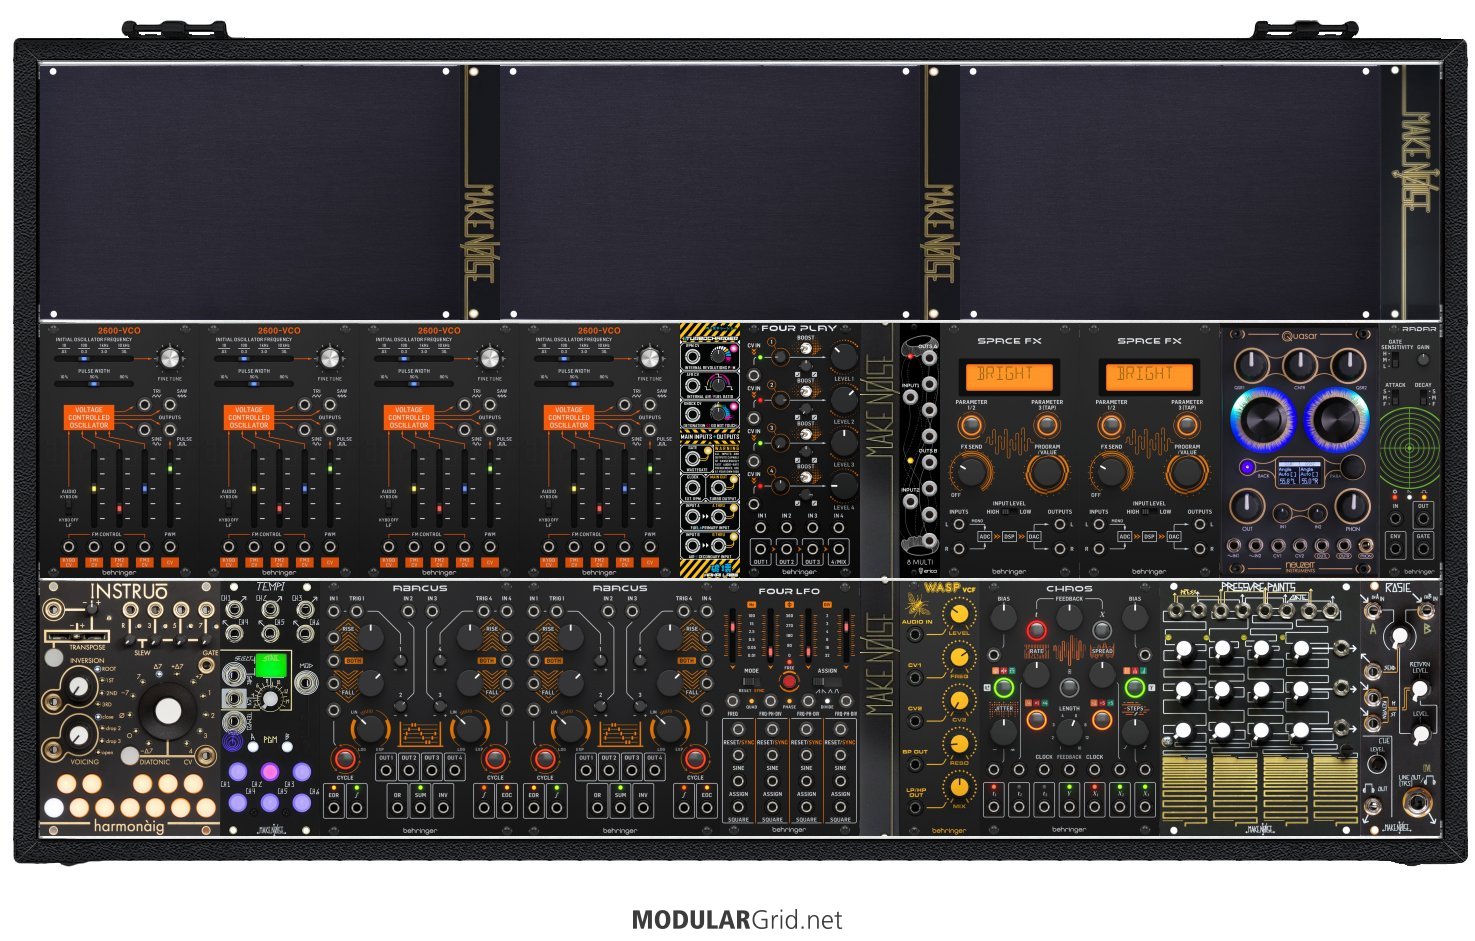Move the first 2600-VCO Pulse Width slider

tap(93, 384)
